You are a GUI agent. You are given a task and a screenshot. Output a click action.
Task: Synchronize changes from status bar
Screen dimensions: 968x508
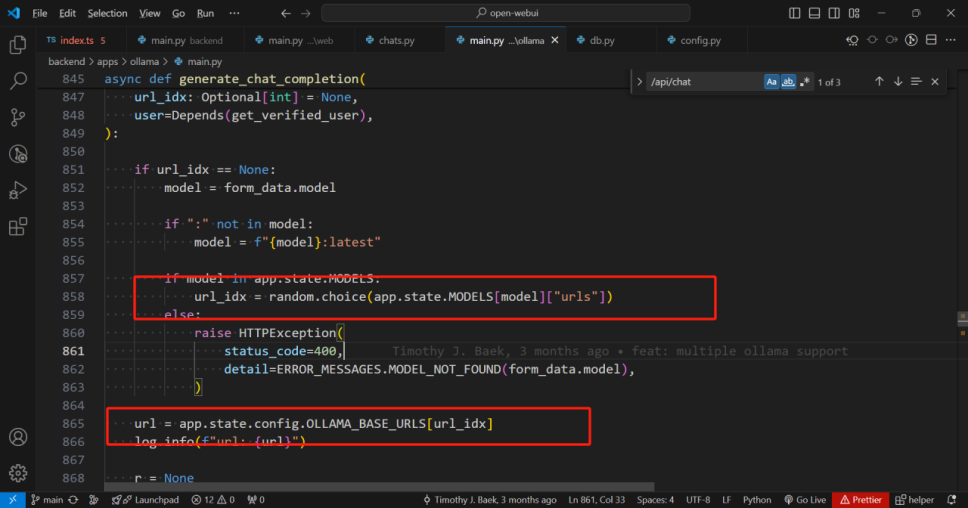73,500
